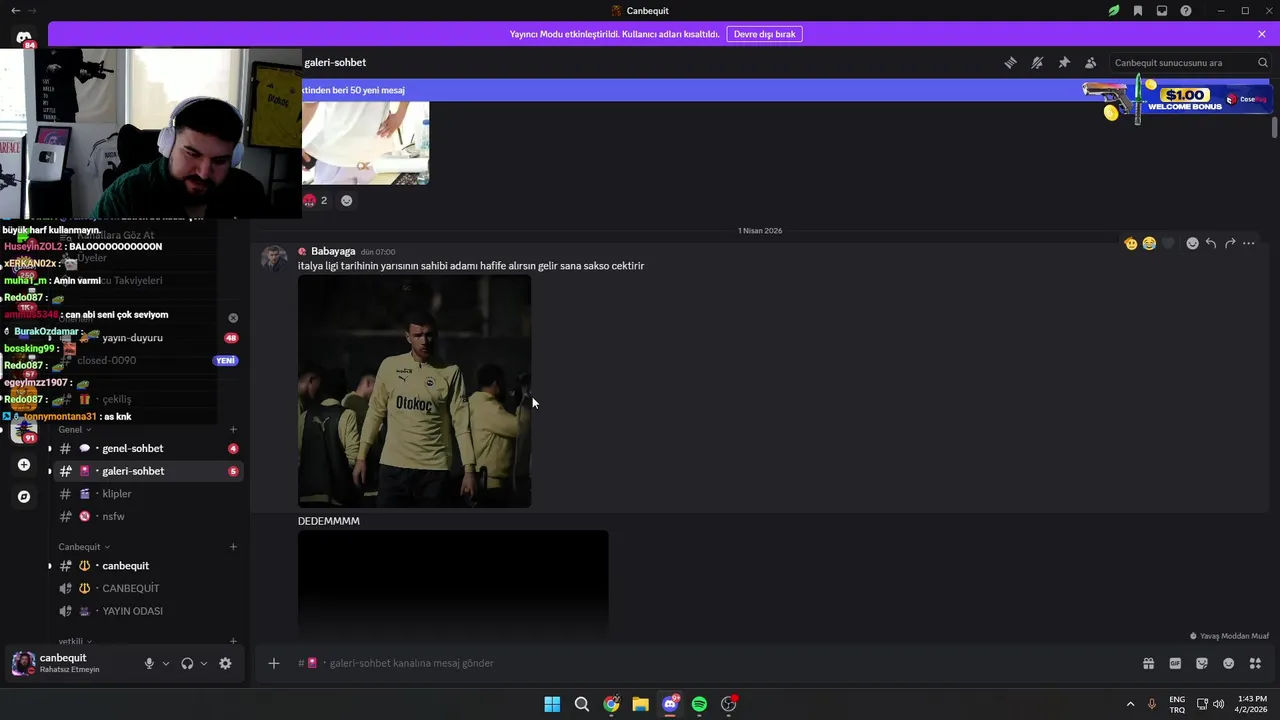
Task: Show hidden system tray icons
Action: pyautogui.click(x=1131, y=704)
